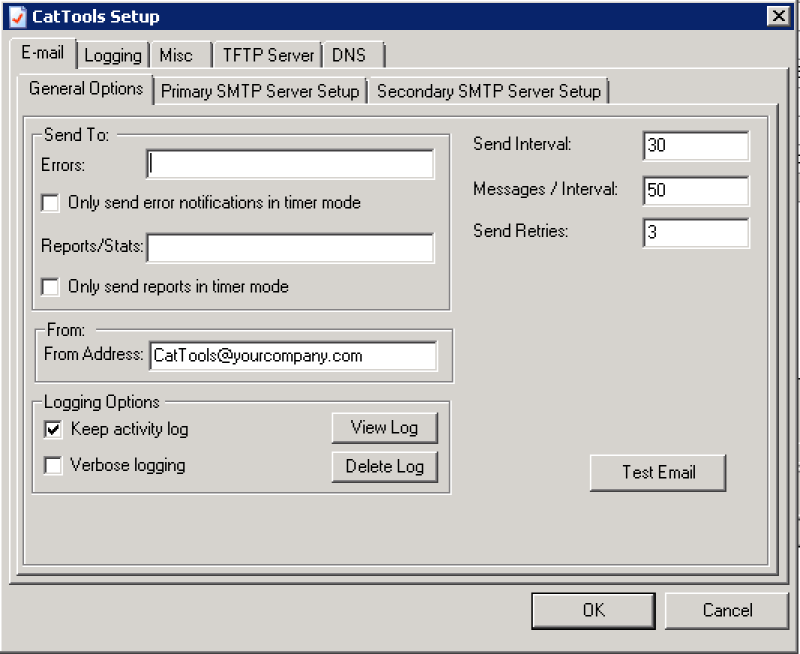The image size is (800, 654).
Task: Click the "Send Retries:" label
Action: tap(520, 231)
